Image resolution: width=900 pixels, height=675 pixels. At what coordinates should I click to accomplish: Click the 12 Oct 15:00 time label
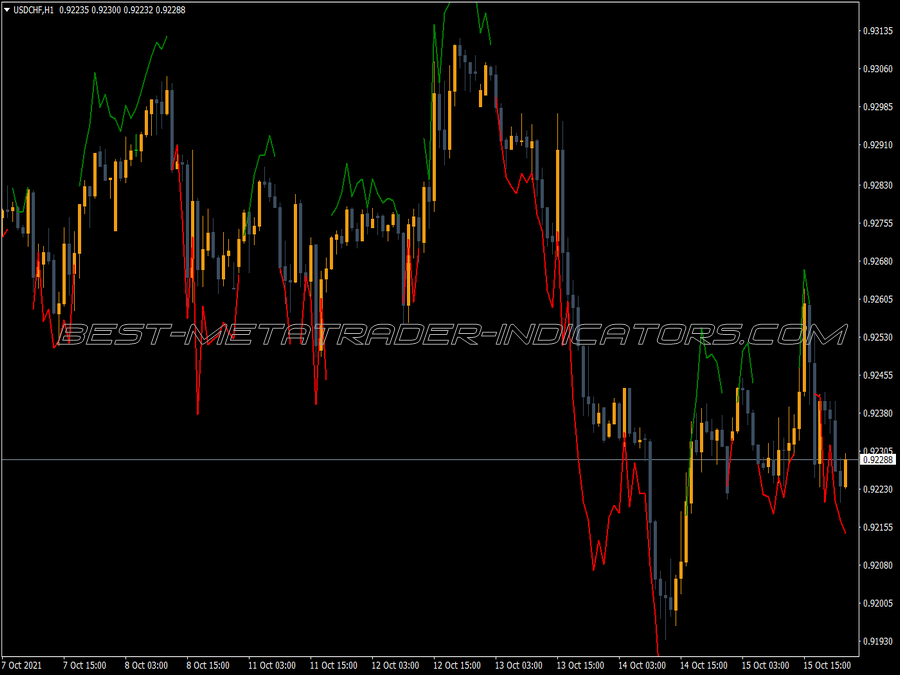click(457, 665)
